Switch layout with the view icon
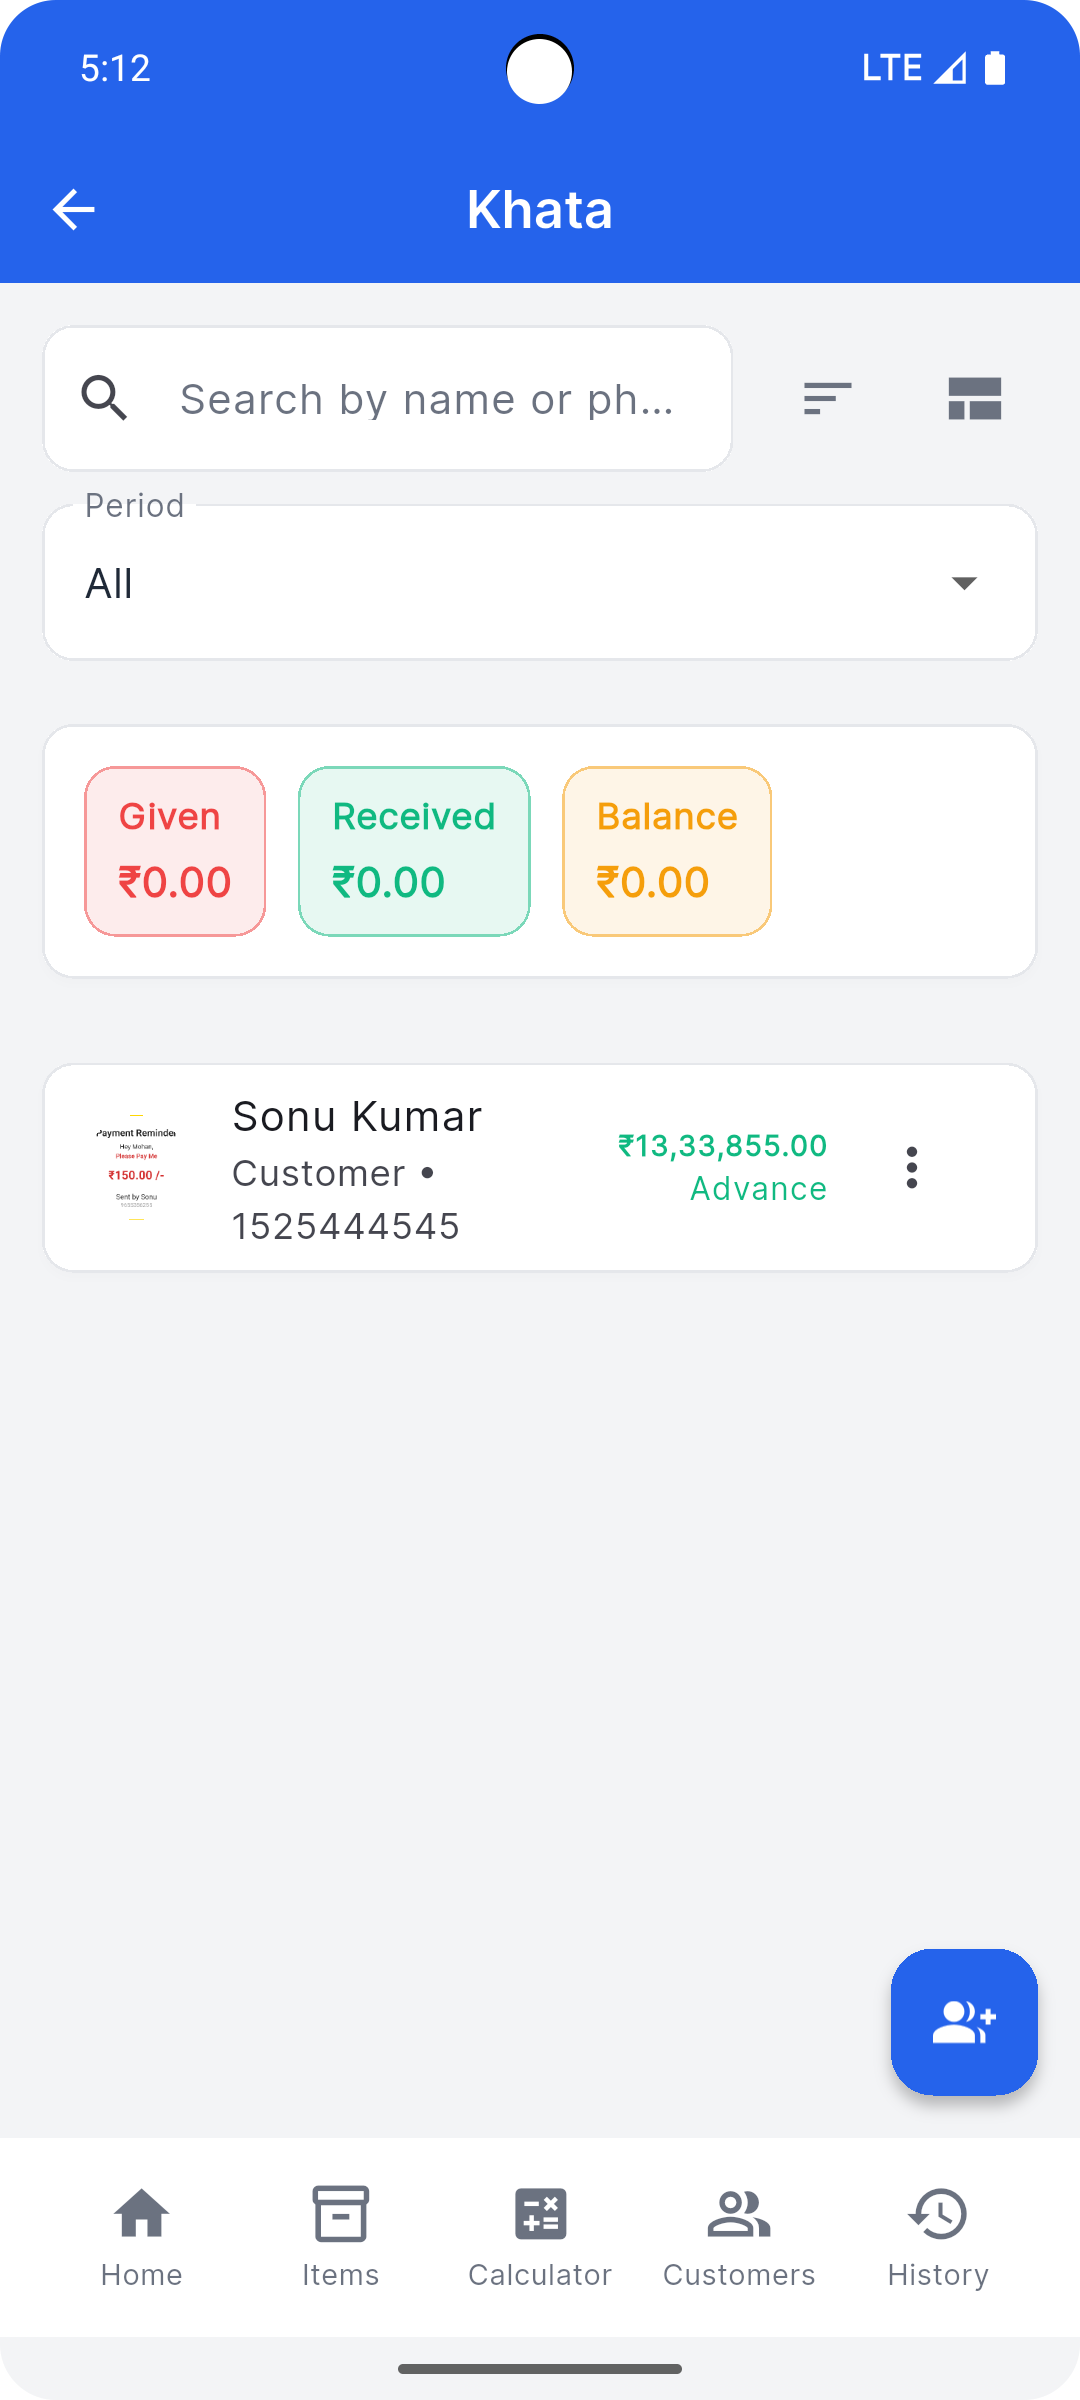This screenshot has width=1080, height=2400. 974,398
